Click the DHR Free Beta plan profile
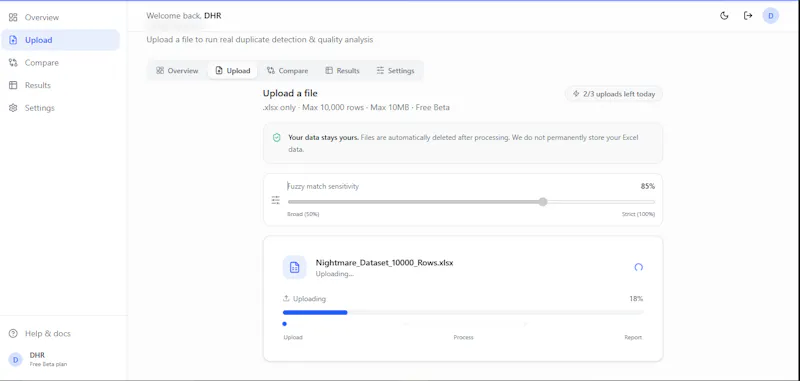 tap(38, 359)
